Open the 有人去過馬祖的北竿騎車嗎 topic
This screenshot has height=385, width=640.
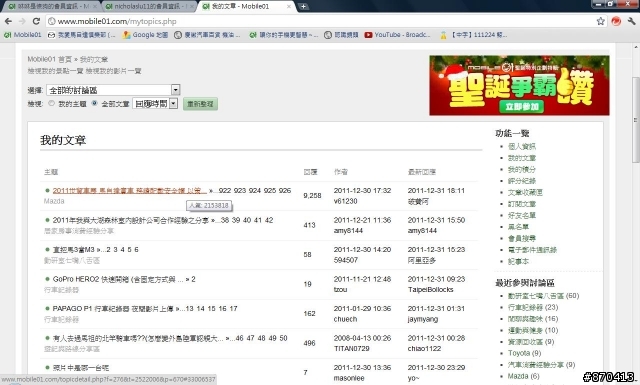(138, 338)
